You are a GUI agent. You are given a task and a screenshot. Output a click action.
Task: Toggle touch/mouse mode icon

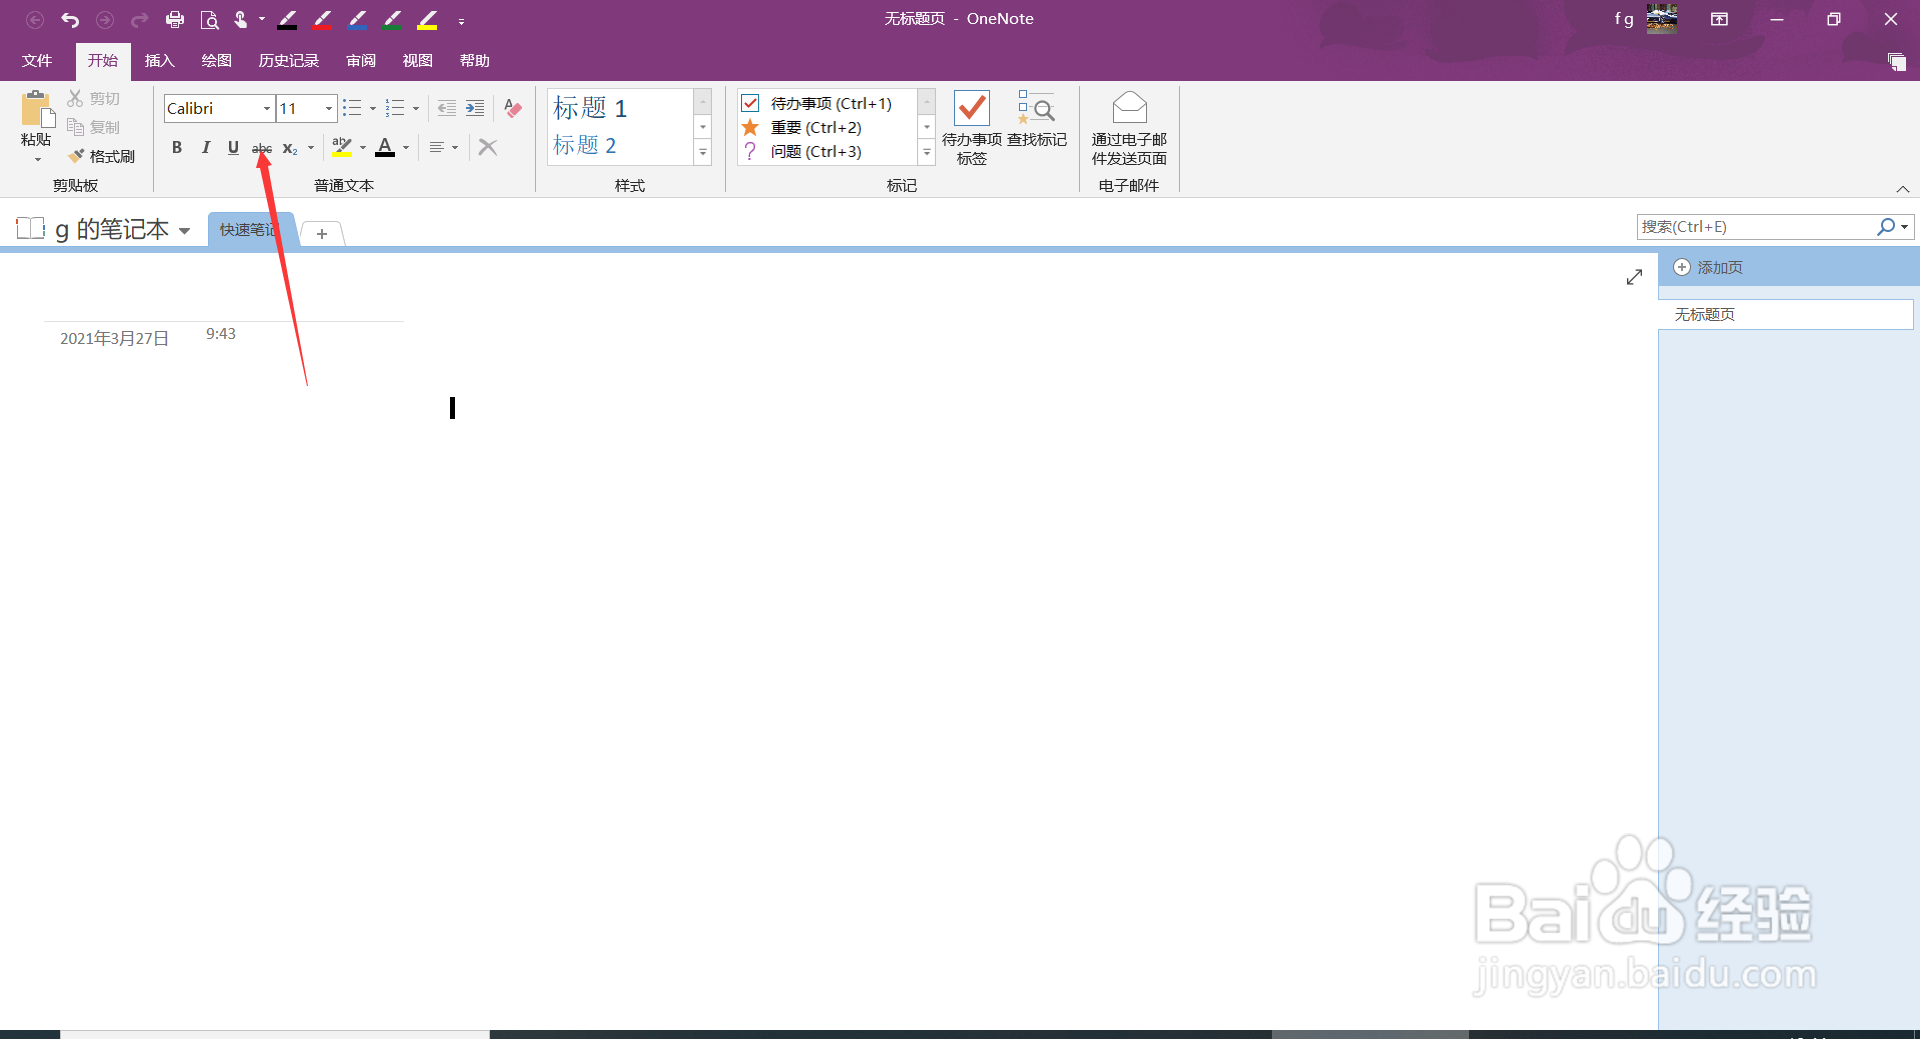point(241,20)
